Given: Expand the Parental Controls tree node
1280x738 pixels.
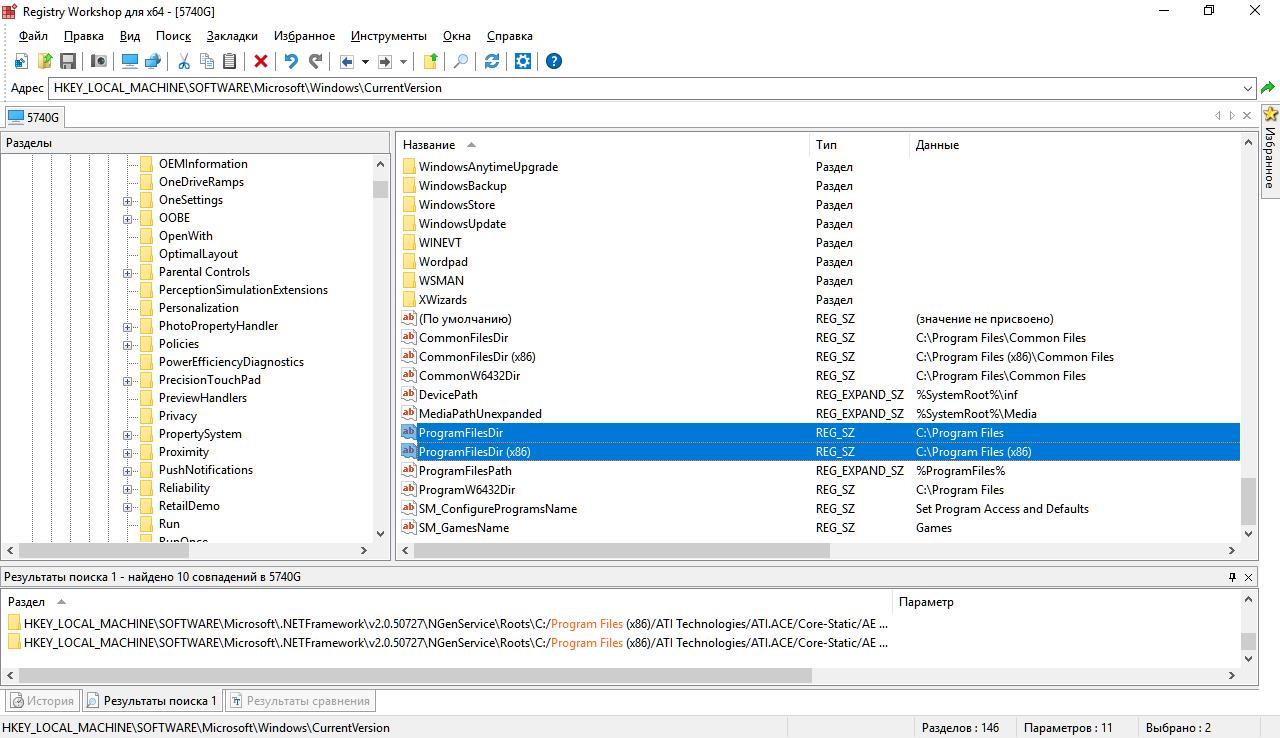Looking at the screenshot, I should (128, 272).
